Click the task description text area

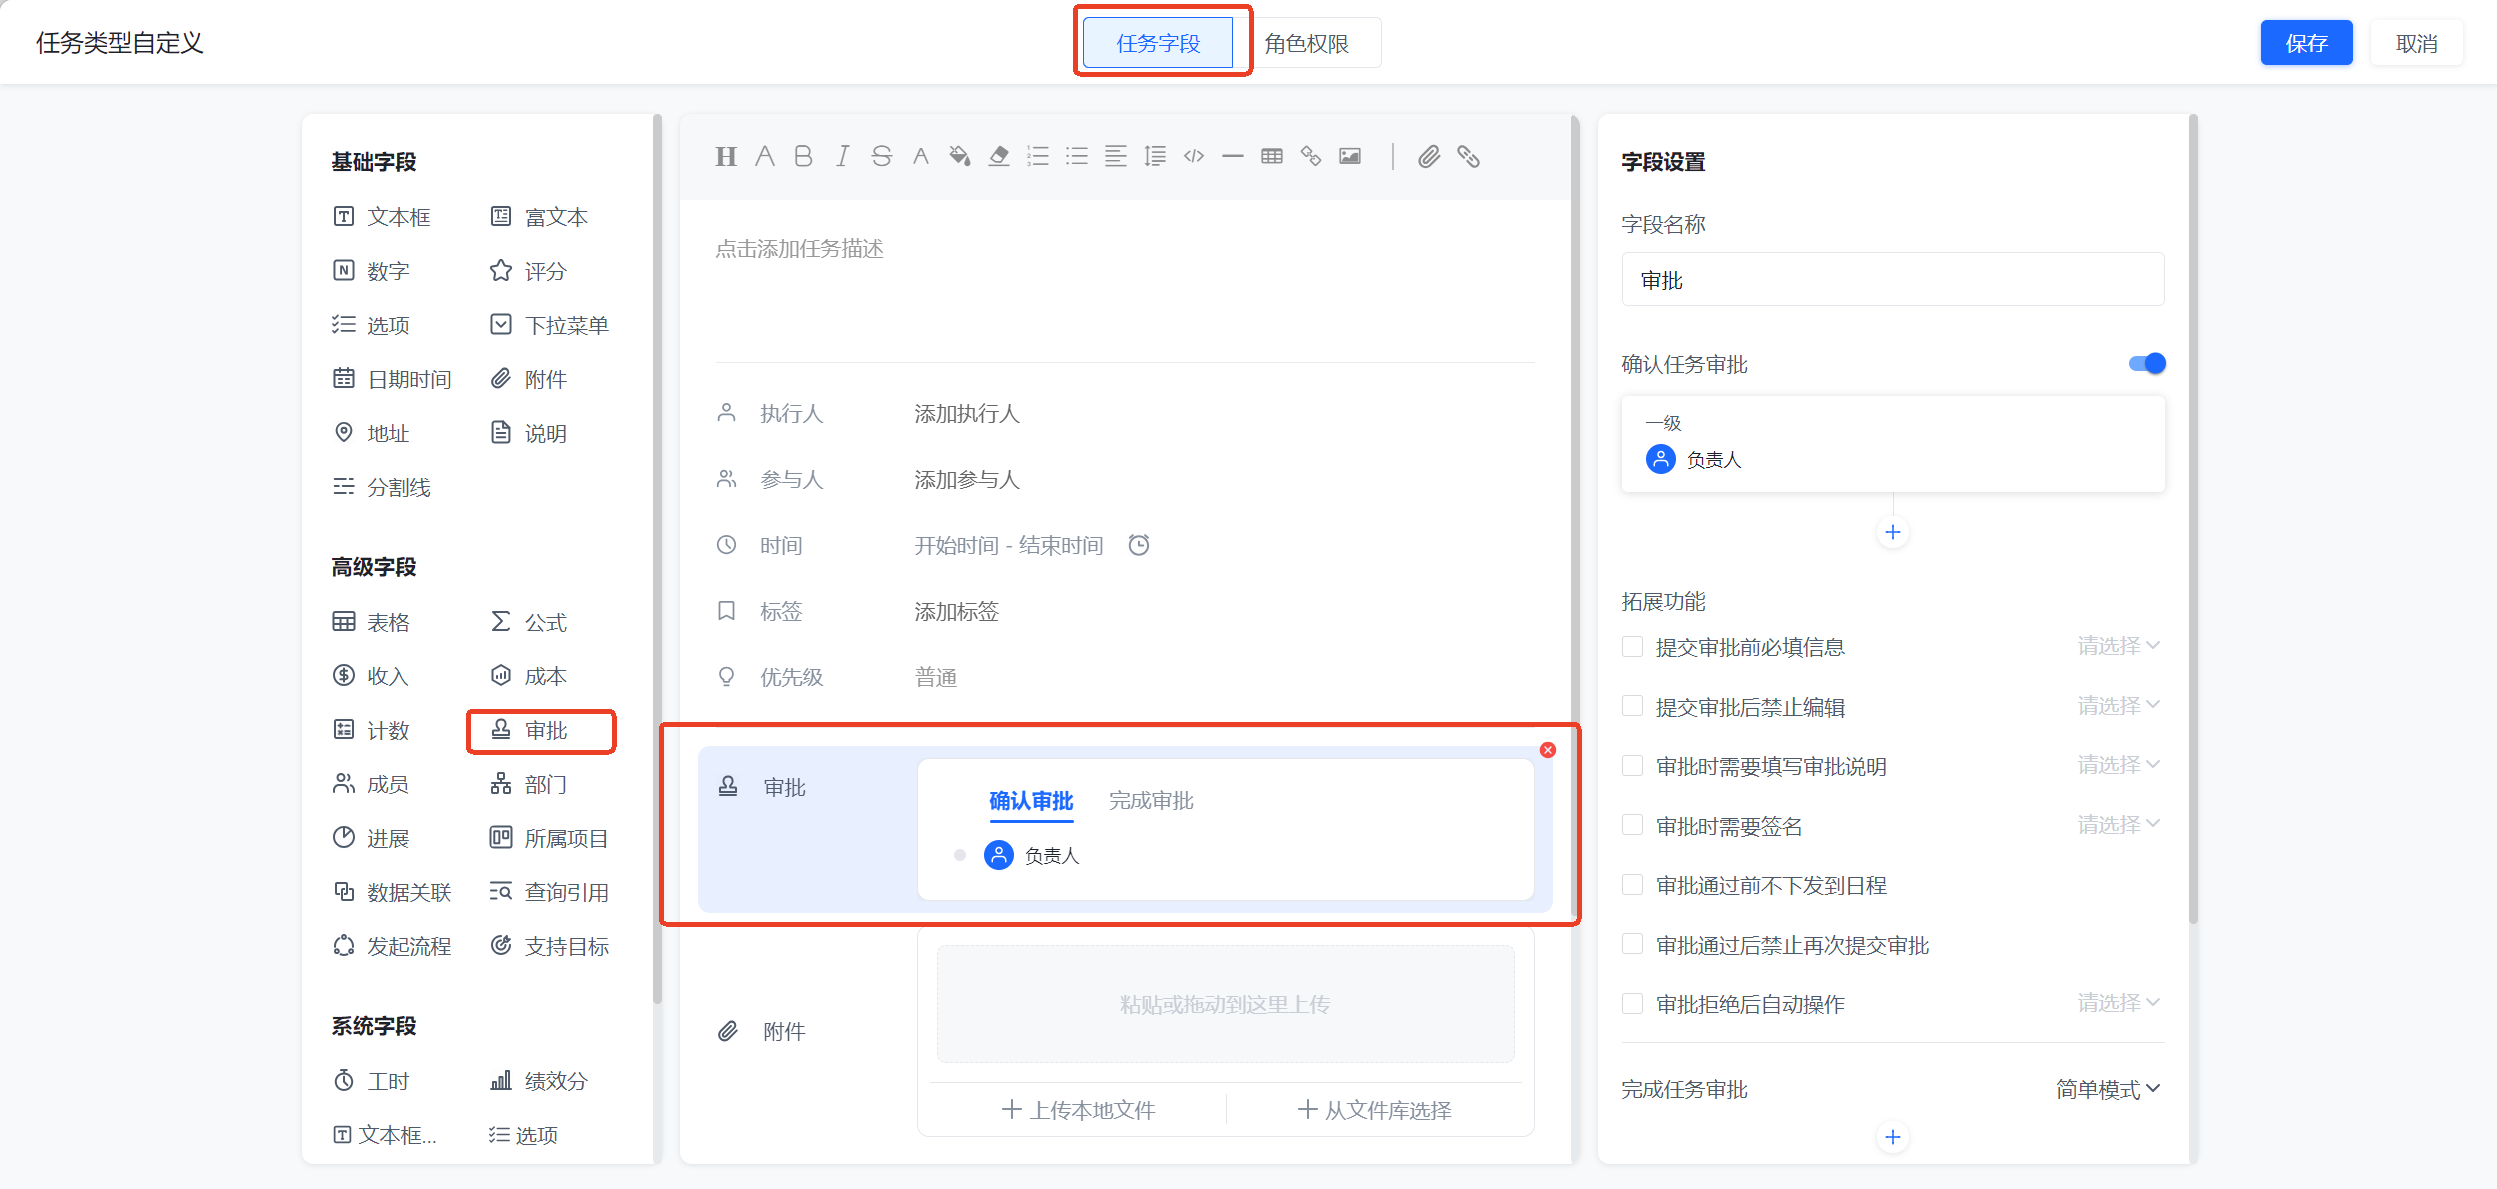click(x=1125, y=280)
